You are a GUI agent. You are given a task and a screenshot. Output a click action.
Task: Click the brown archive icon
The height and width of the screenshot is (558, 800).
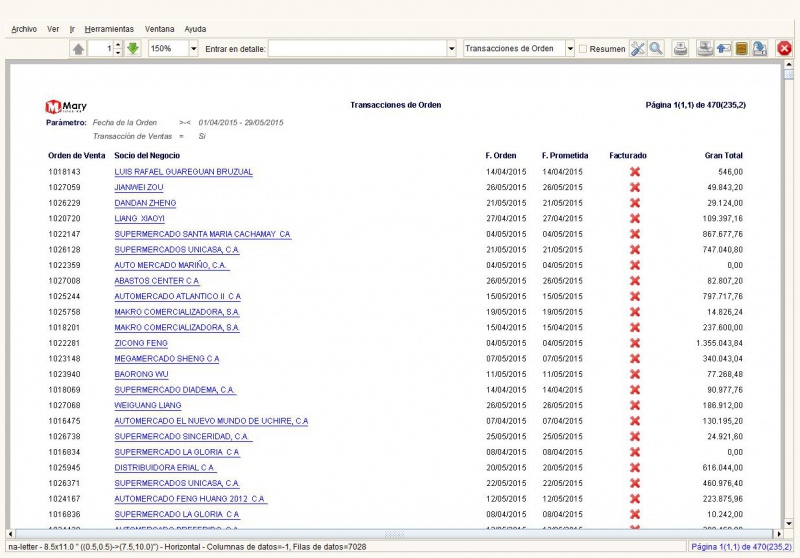point(741,49)
